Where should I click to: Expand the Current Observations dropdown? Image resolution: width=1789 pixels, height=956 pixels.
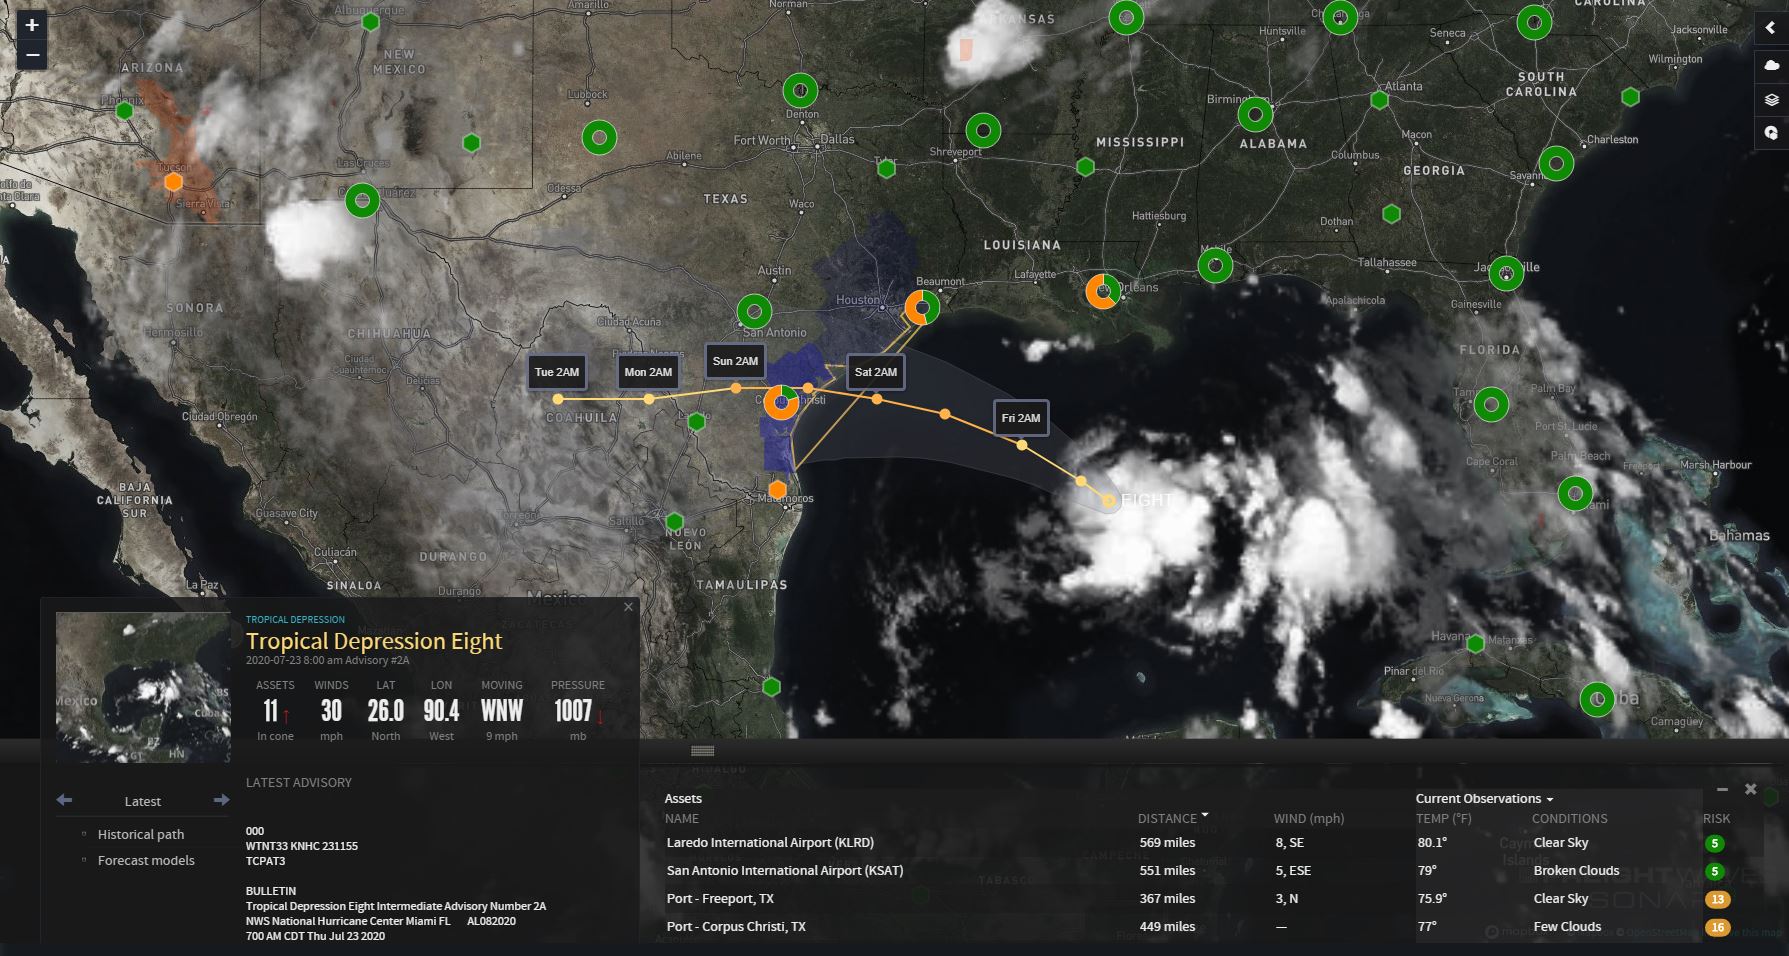pos(1484,798)
